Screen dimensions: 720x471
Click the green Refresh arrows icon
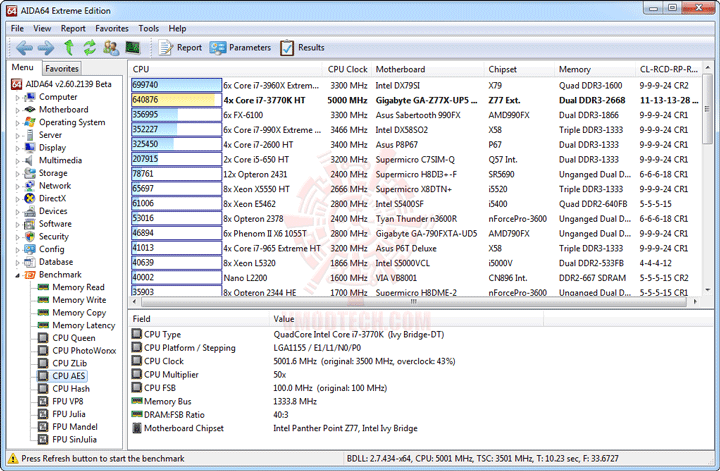90,47
